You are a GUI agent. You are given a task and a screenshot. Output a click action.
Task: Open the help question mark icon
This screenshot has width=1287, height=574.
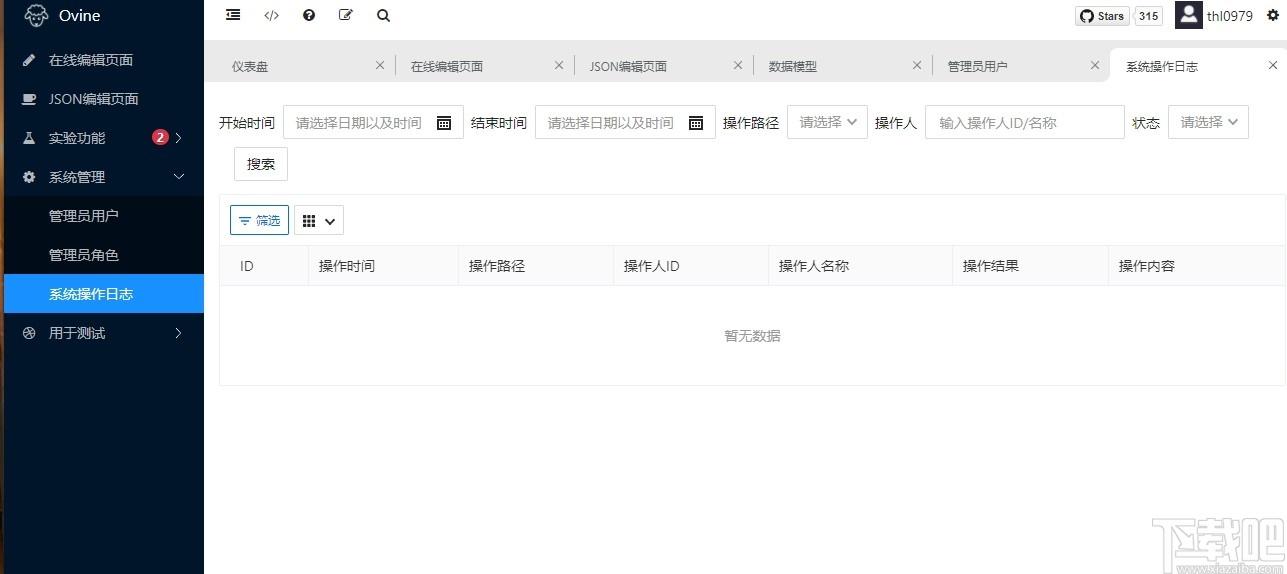(x=309, y=15)
